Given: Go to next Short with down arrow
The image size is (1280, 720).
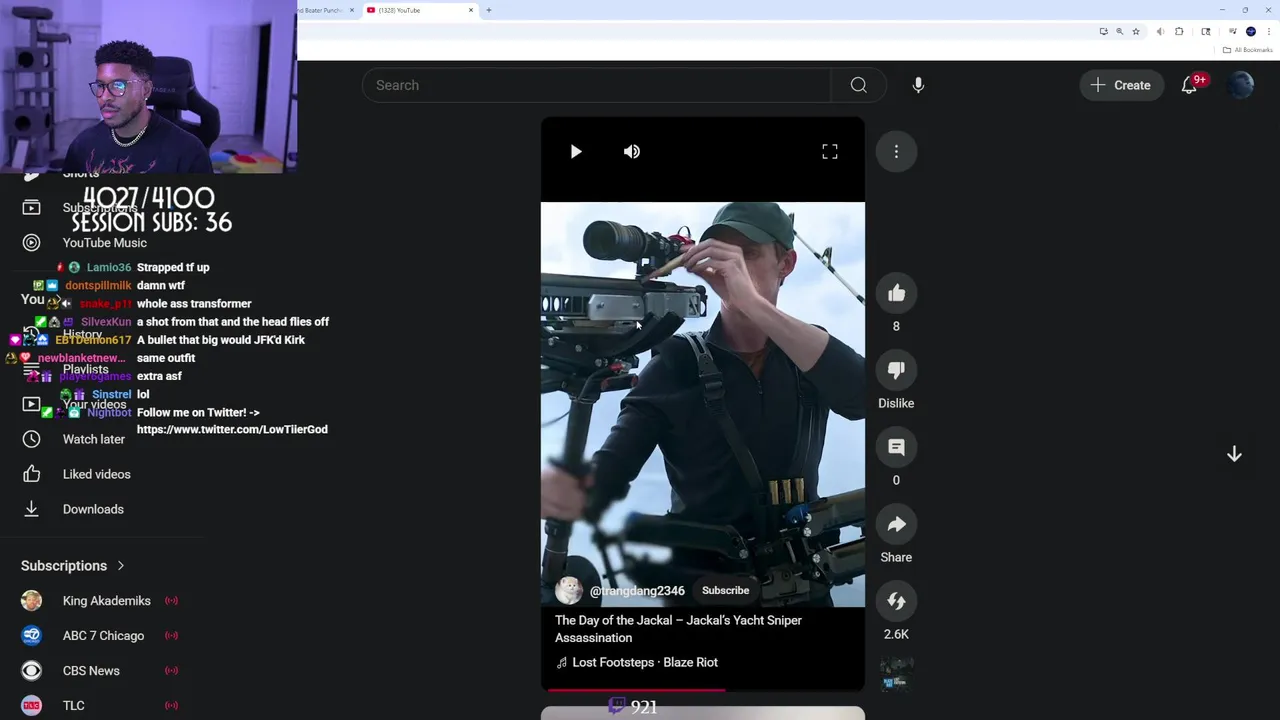Looking at the screenshot, I should tap(1234, 454).
